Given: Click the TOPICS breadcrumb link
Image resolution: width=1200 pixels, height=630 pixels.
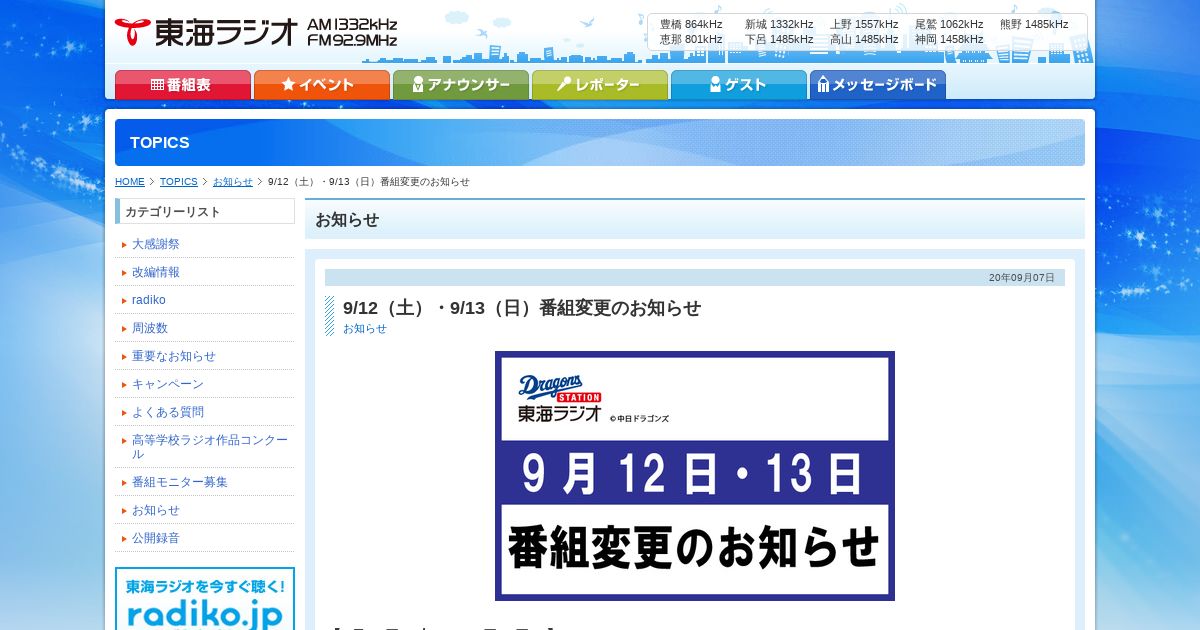Looking at the screenshot, I should [179, 182].
